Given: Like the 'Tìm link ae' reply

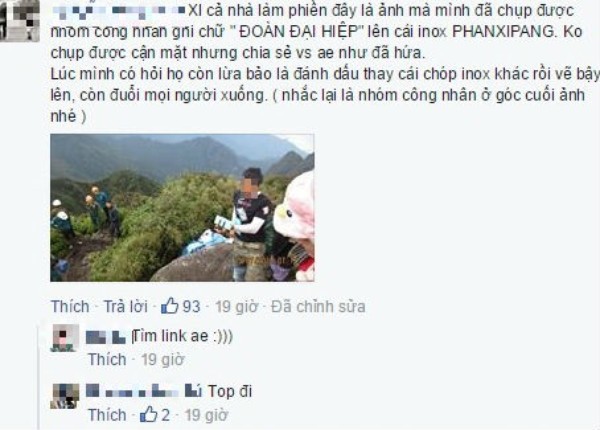Looking at the screenshot, I should pyautogui.click(x=107, y=360).
